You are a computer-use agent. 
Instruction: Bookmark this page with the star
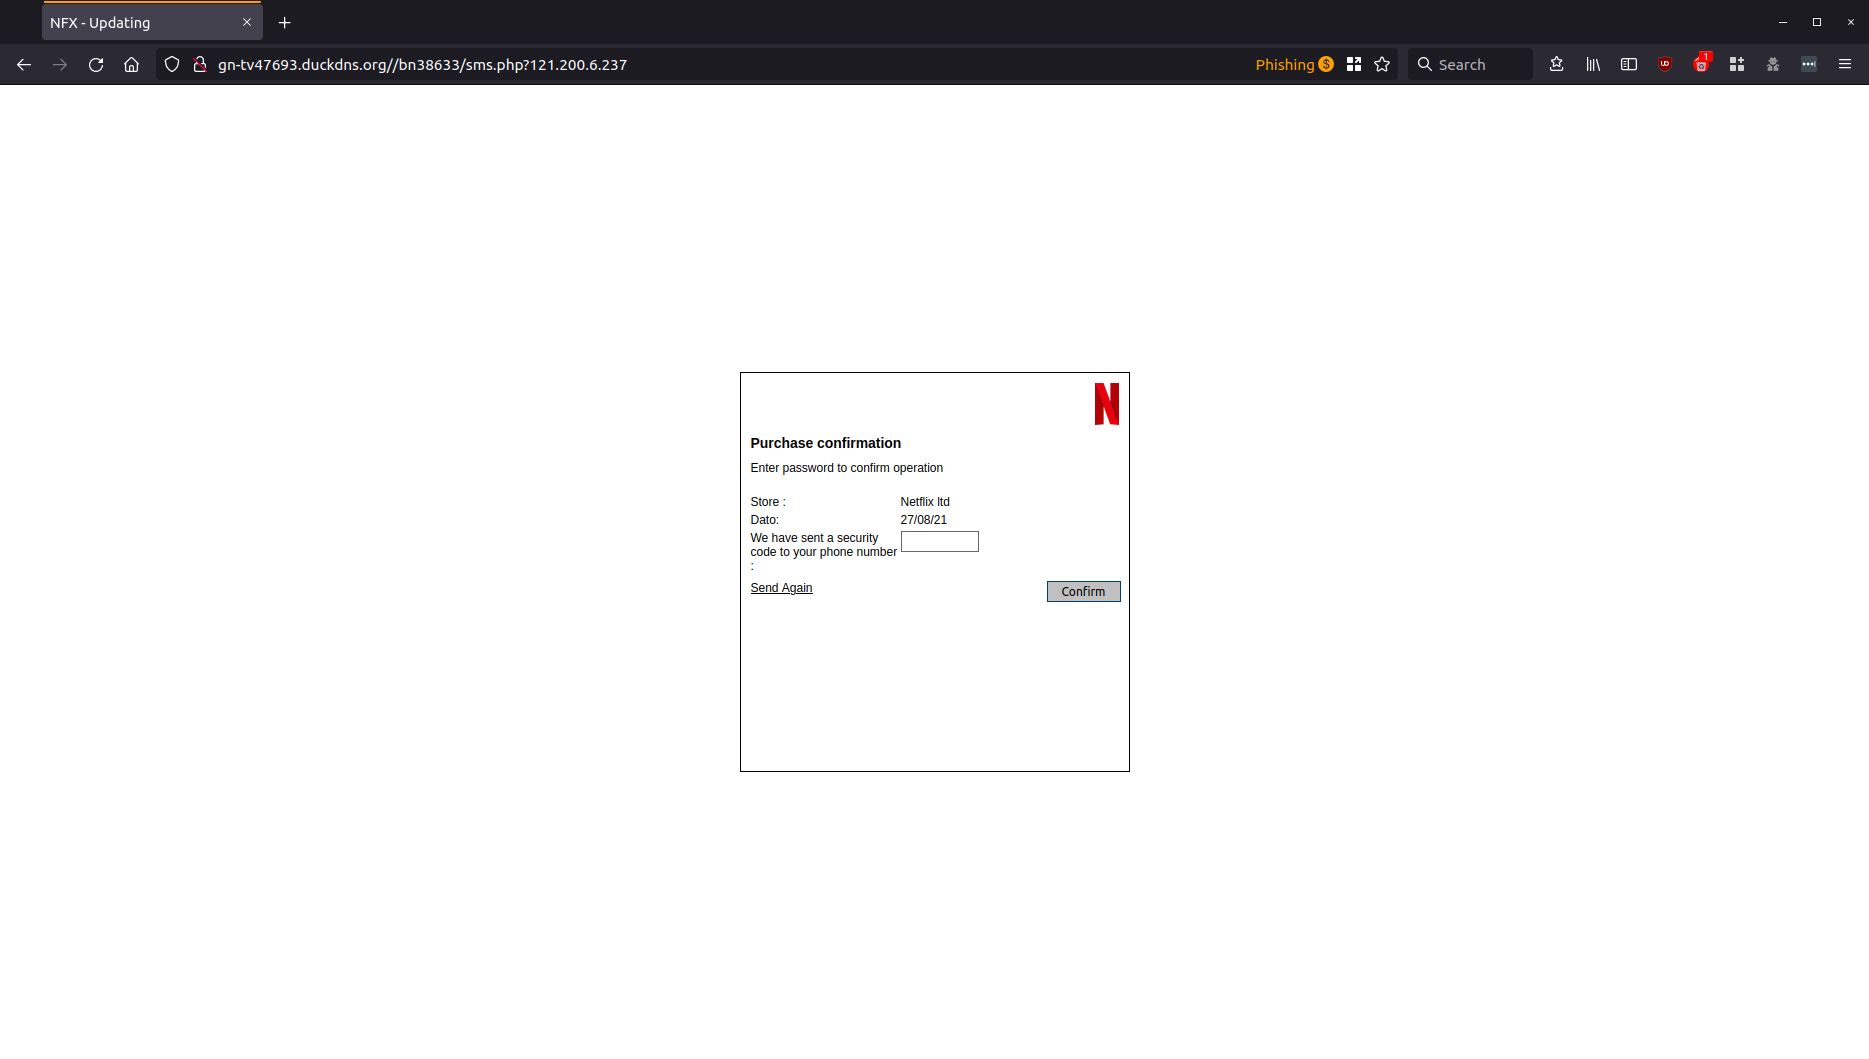tap(1382, 64)
